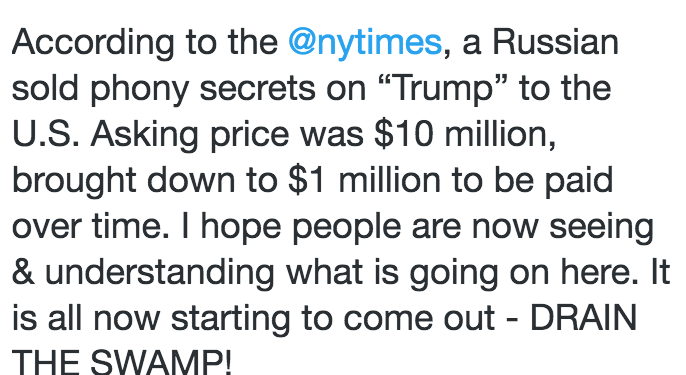Click the word "DRAIN" in capitals
Screen dimensions: 686x375
pos(583,318)
